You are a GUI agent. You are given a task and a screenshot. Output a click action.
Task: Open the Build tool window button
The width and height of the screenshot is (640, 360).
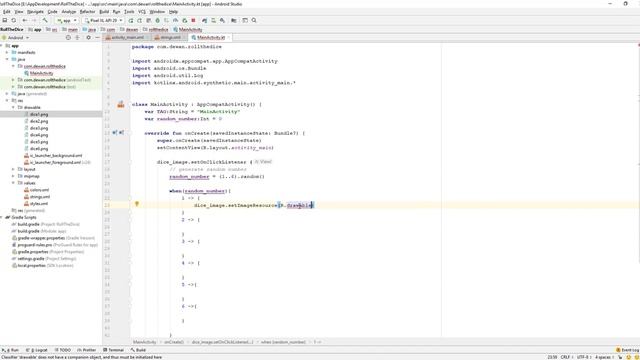138,350
